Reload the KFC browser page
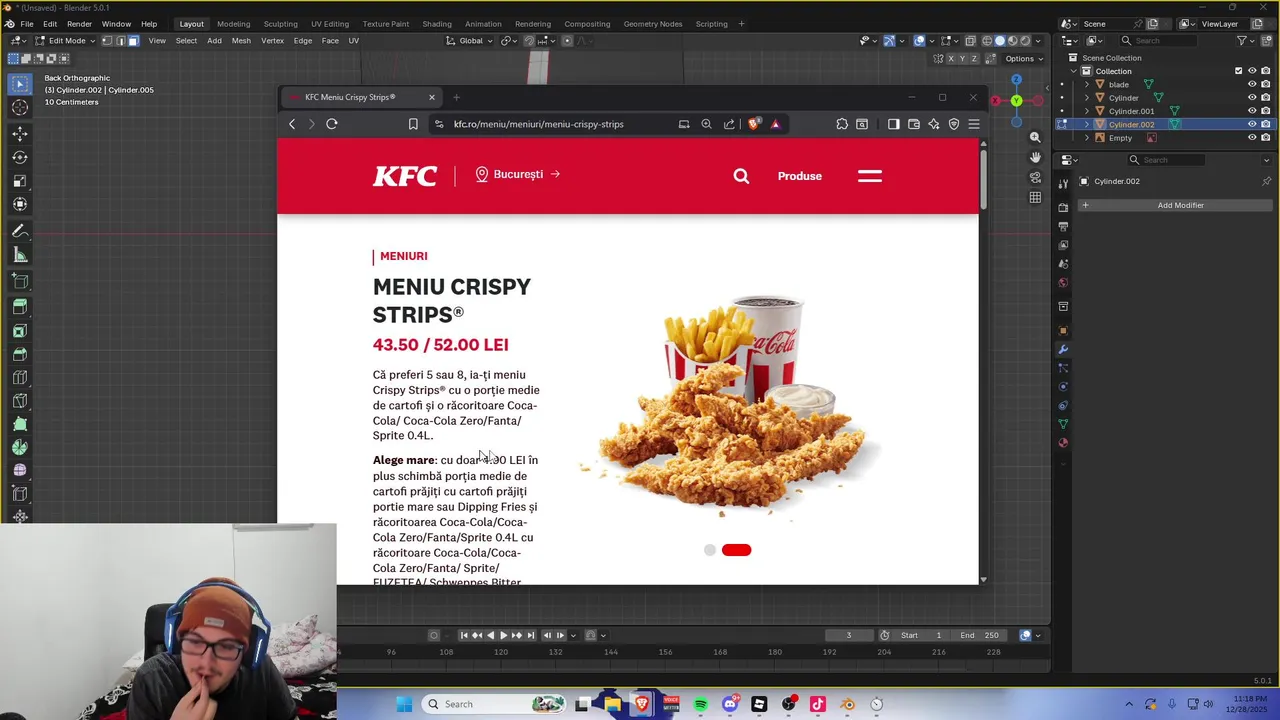1280x720 pixels. coord(332,124)
